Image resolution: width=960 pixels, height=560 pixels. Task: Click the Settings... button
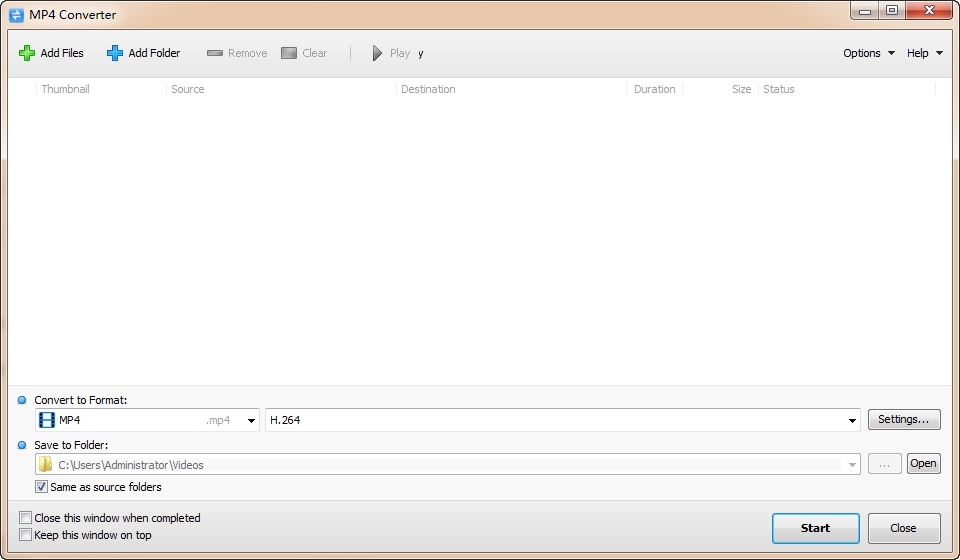click(x=904, y=419)
